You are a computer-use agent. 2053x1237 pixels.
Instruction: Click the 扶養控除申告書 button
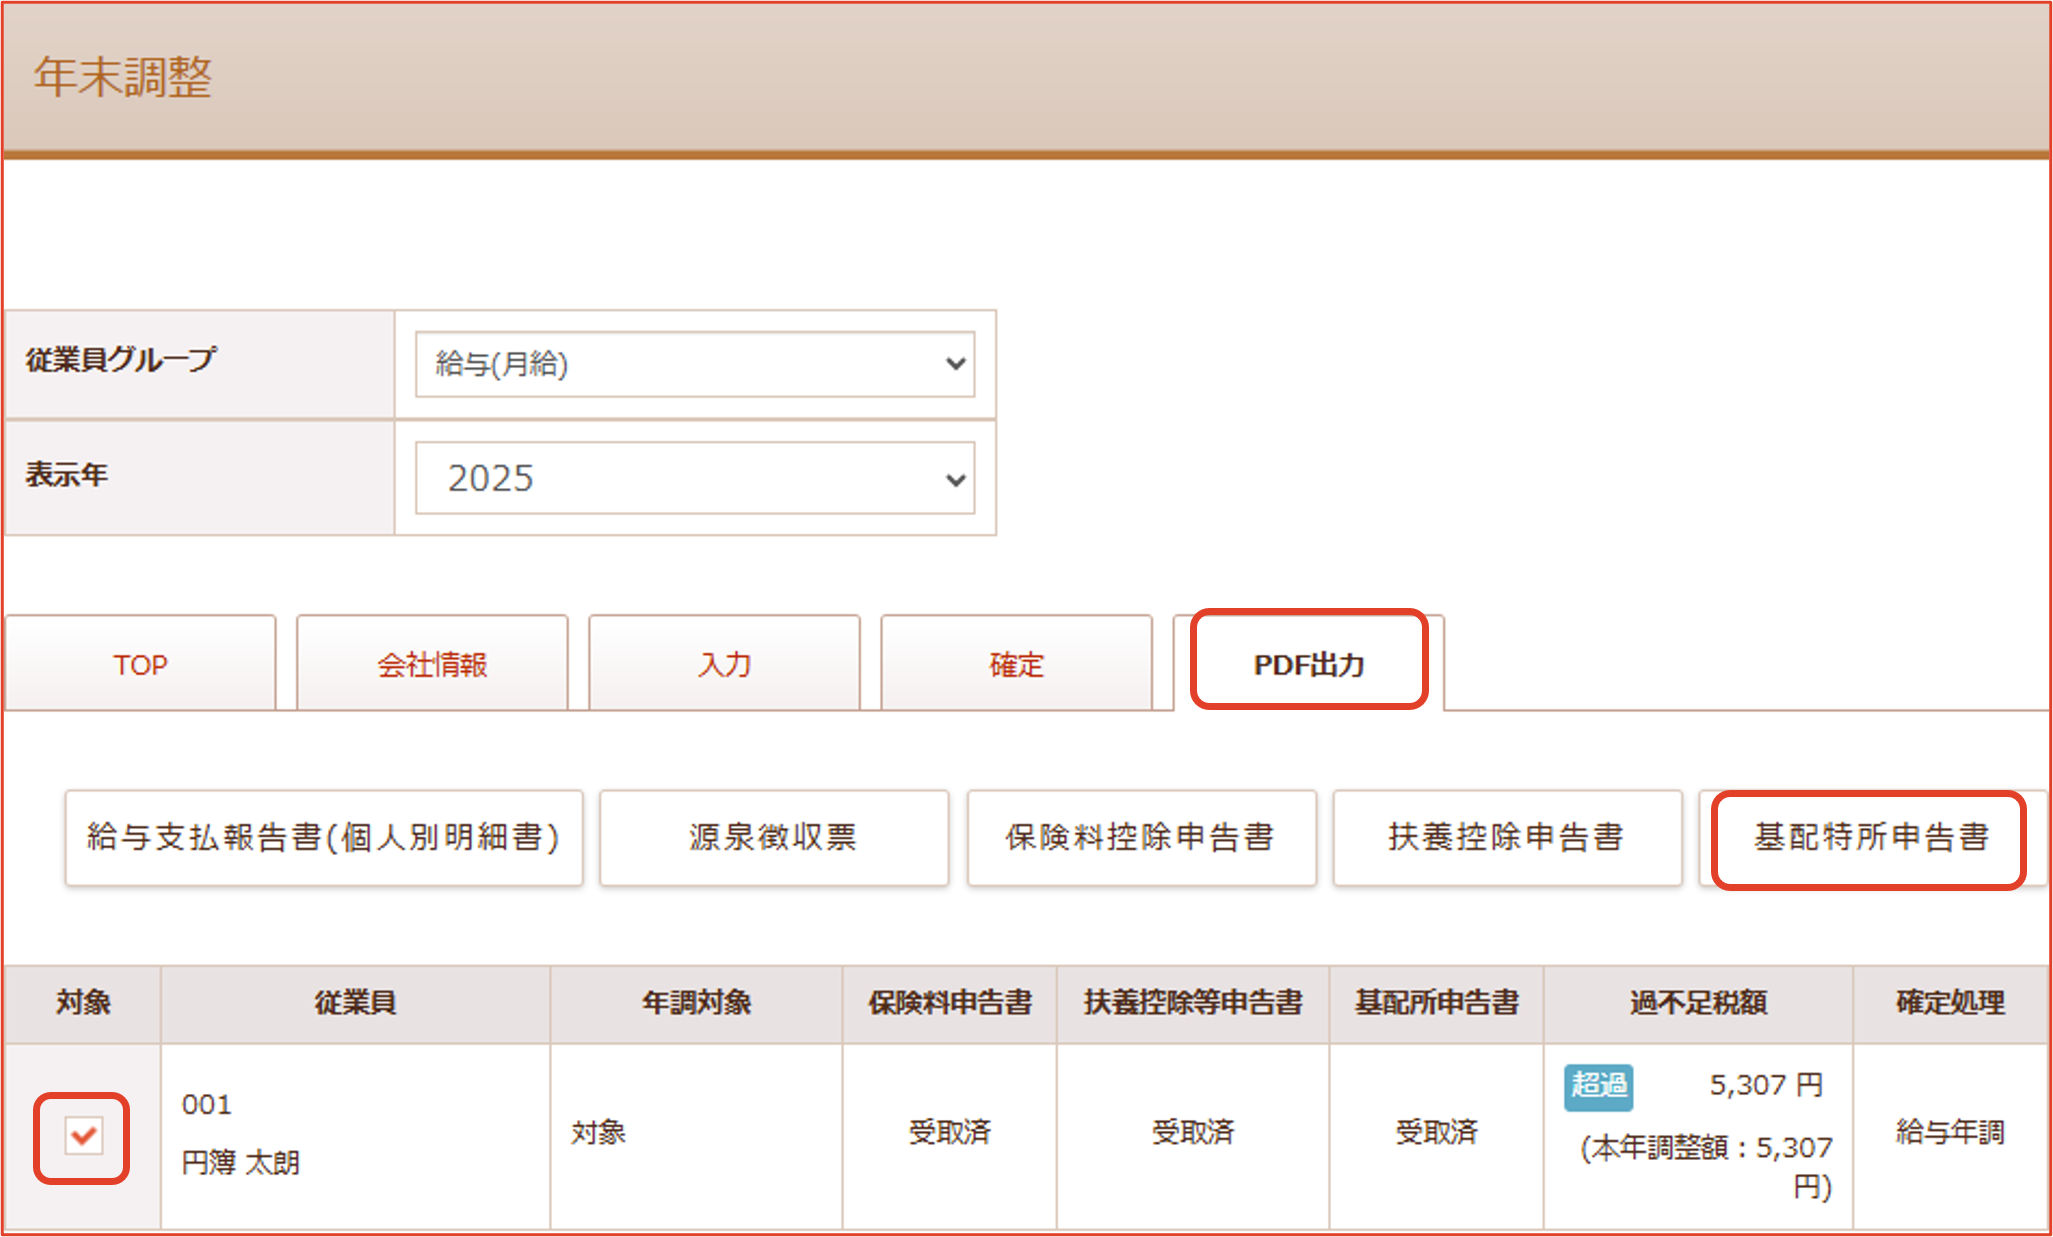point(1506,837)
